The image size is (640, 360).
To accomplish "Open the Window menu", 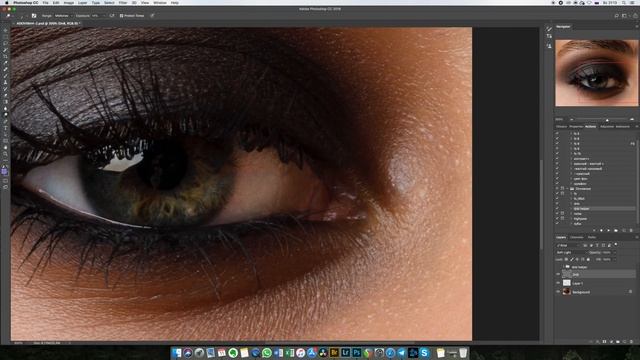I will 160,3.
